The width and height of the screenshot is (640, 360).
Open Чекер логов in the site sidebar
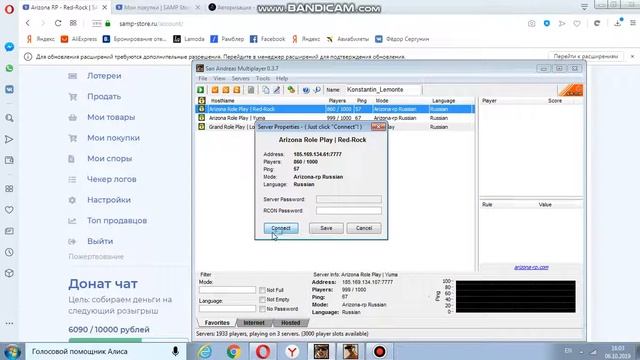[x=111, y=179]
